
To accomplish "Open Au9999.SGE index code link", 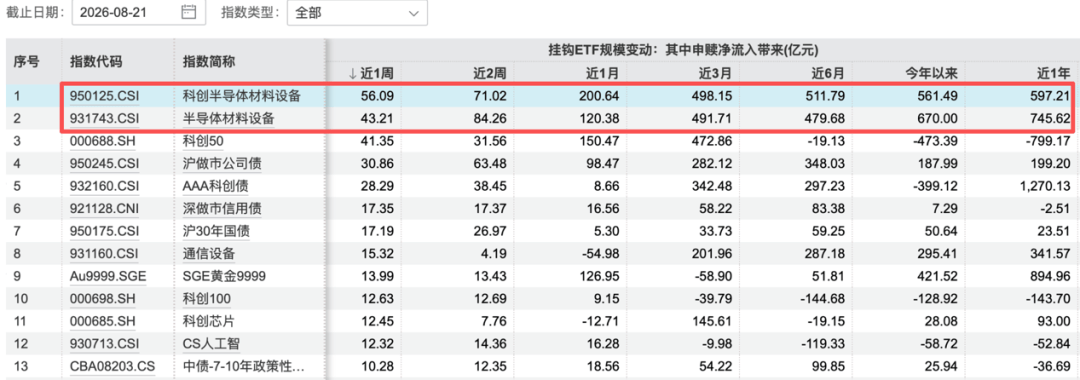I will (108, 276).
